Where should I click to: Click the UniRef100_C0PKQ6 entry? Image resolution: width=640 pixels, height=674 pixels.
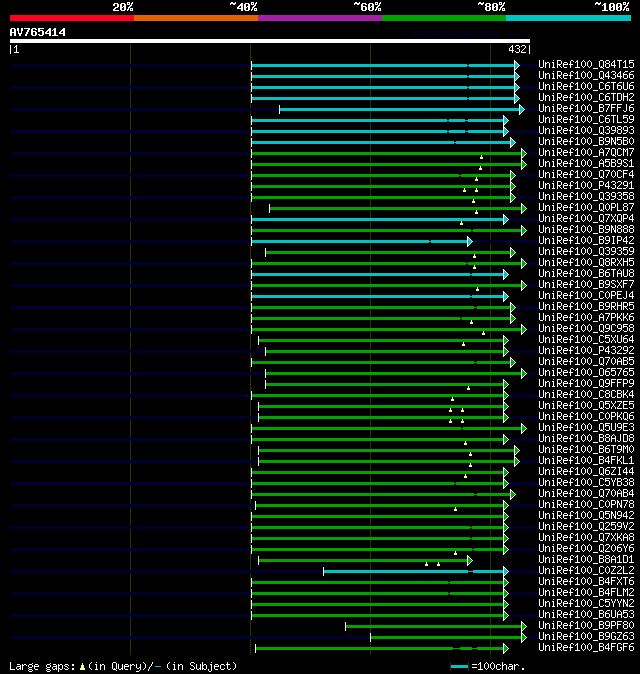586,417
